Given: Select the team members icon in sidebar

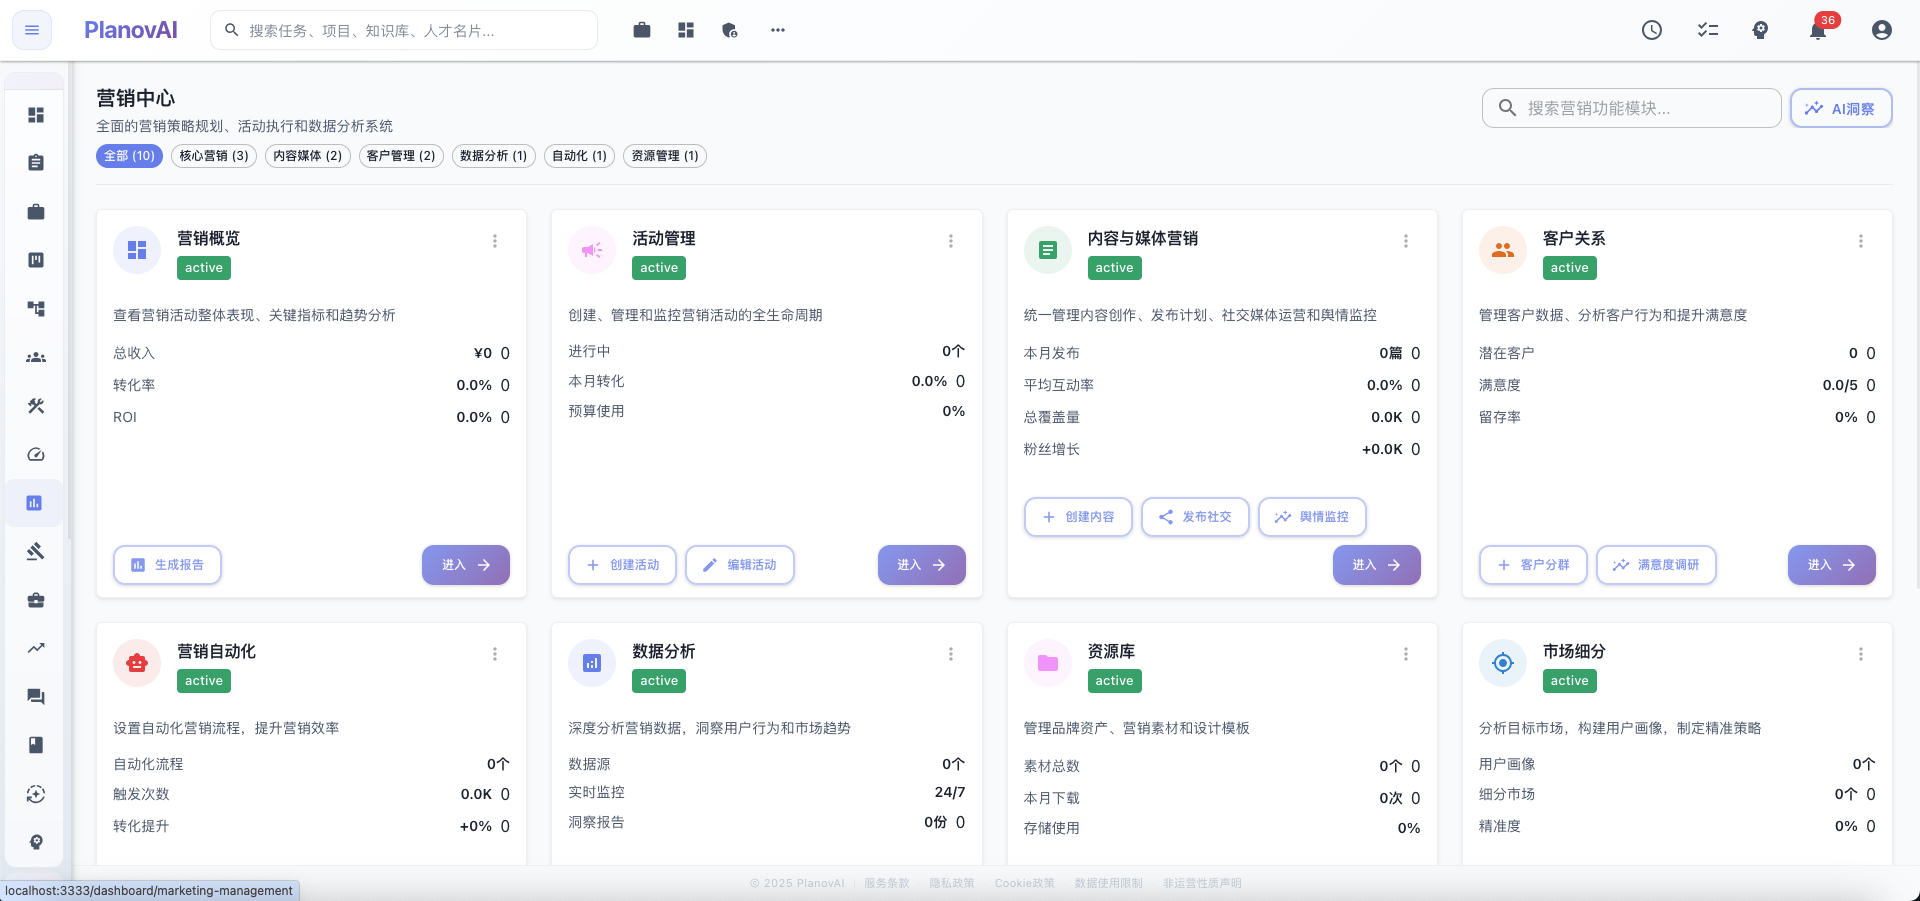Looking at the screenshot, I should click(x=35, y=357).
